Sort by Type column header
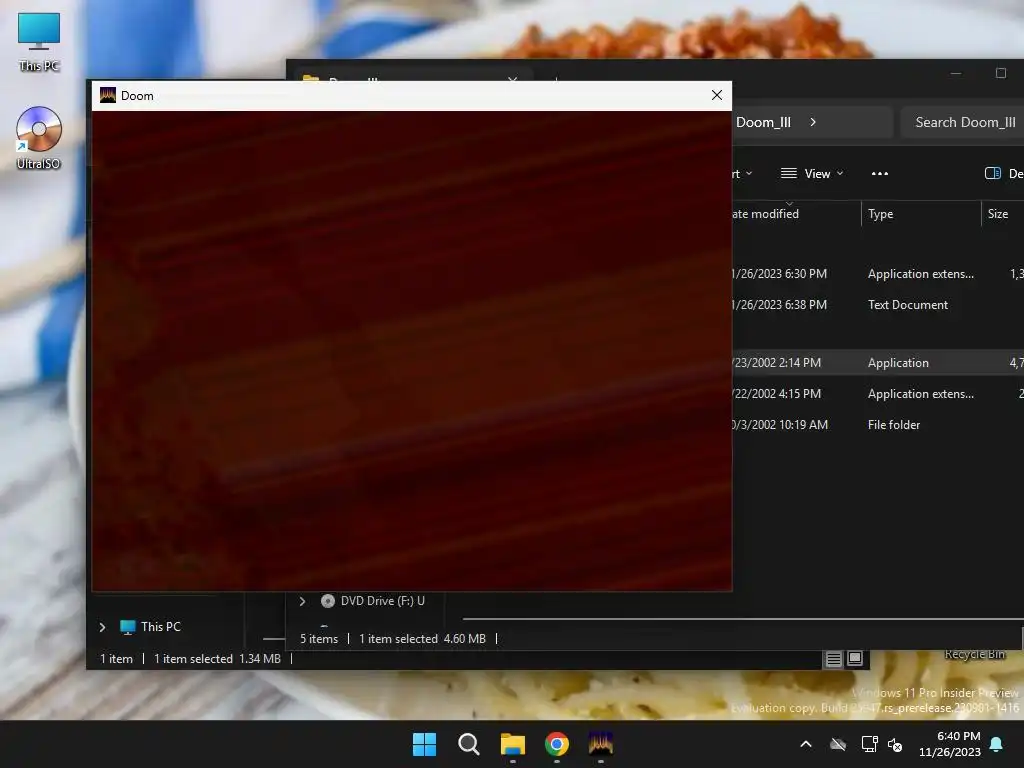The height and width of the screenshot is (768, 1024). pyautogui.click(x=921, y=214)
